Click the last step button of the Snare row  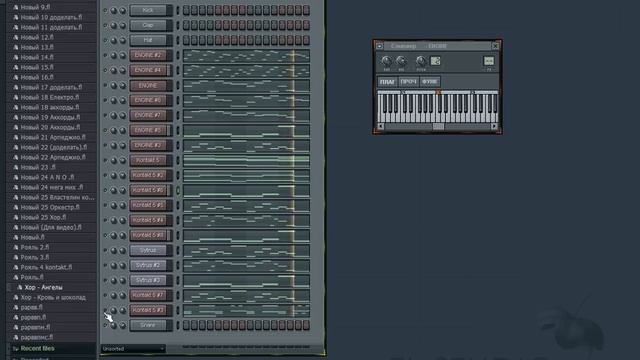tap(306, 325)
